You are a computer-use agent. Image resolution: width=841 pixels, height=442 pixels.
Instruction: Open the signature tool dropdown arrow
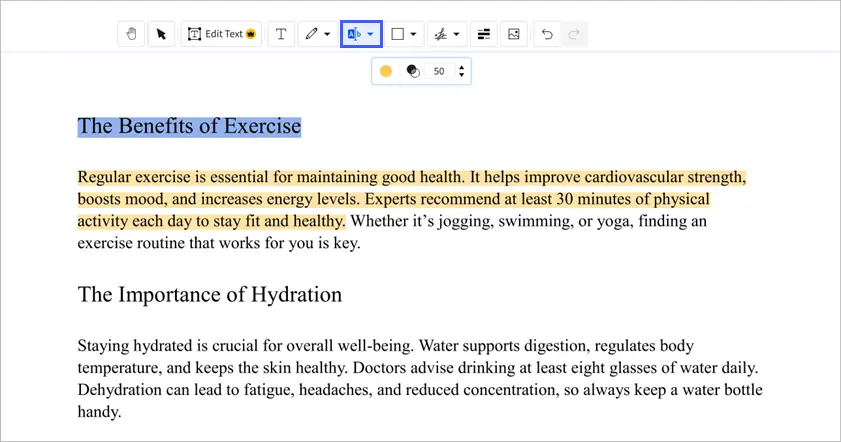456,34
